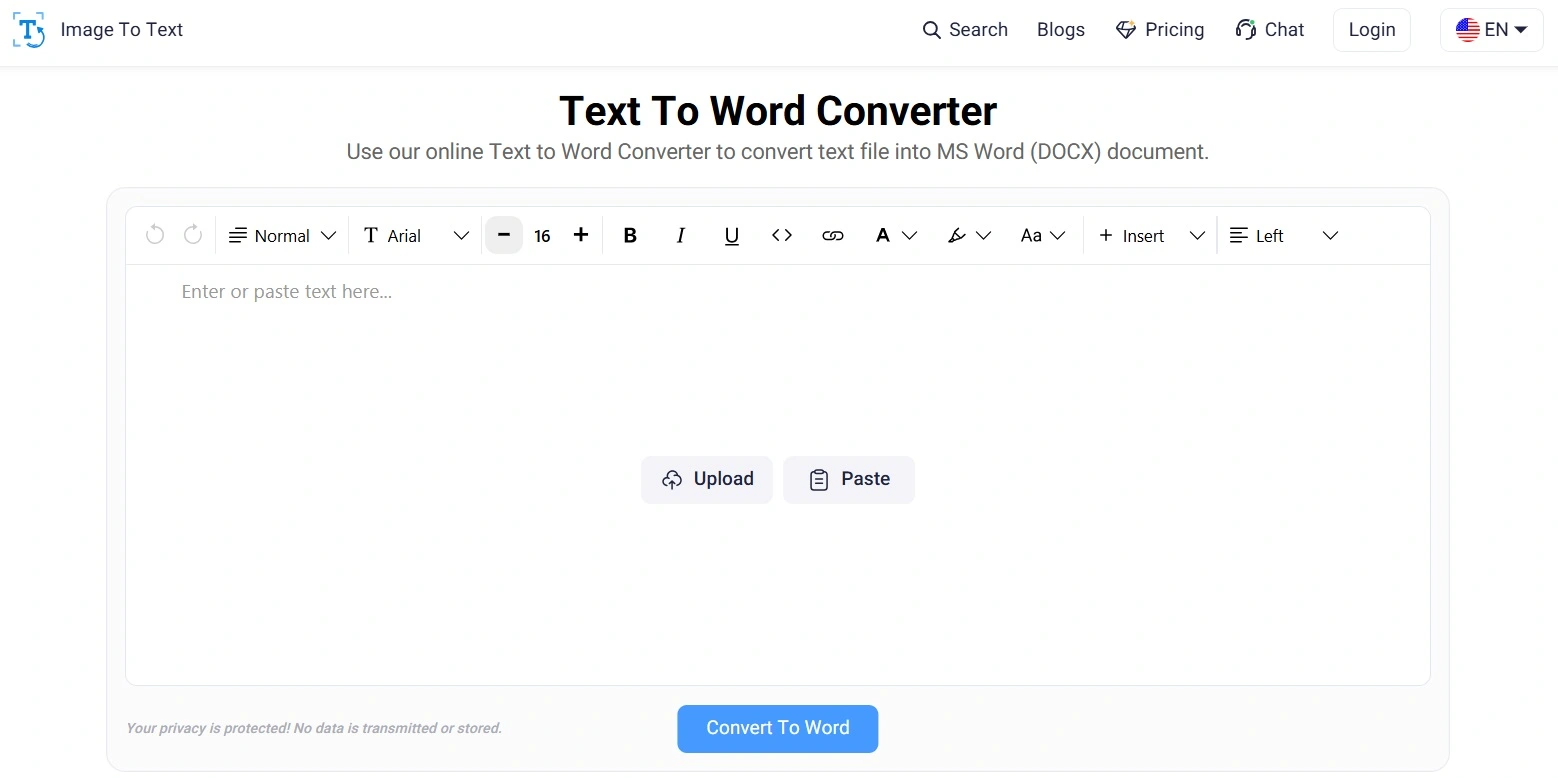Viewport: 1558px width, 778px height.
Task: Increase font size with plus button
Action: pyautogui.click(x=581, y=235)
